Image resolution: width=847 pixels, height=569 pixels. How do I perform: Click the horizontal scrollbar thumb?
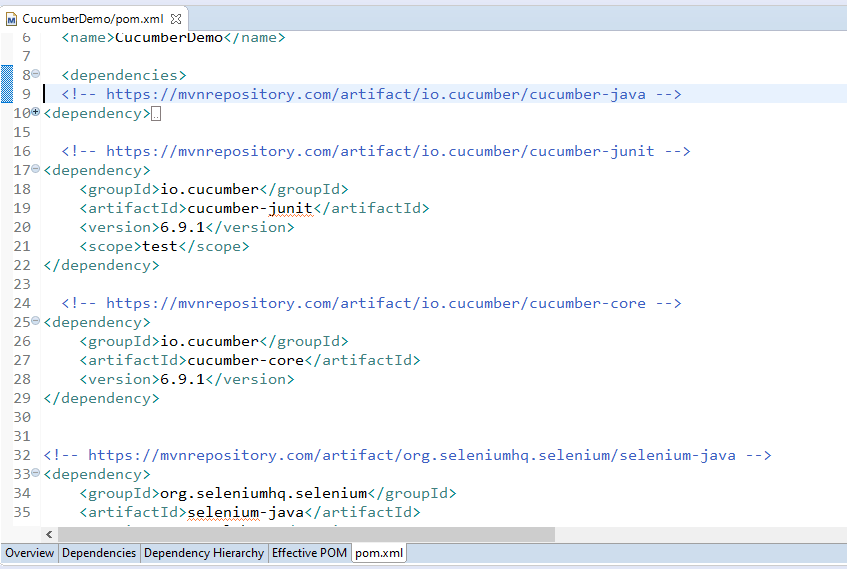[306, 534]
